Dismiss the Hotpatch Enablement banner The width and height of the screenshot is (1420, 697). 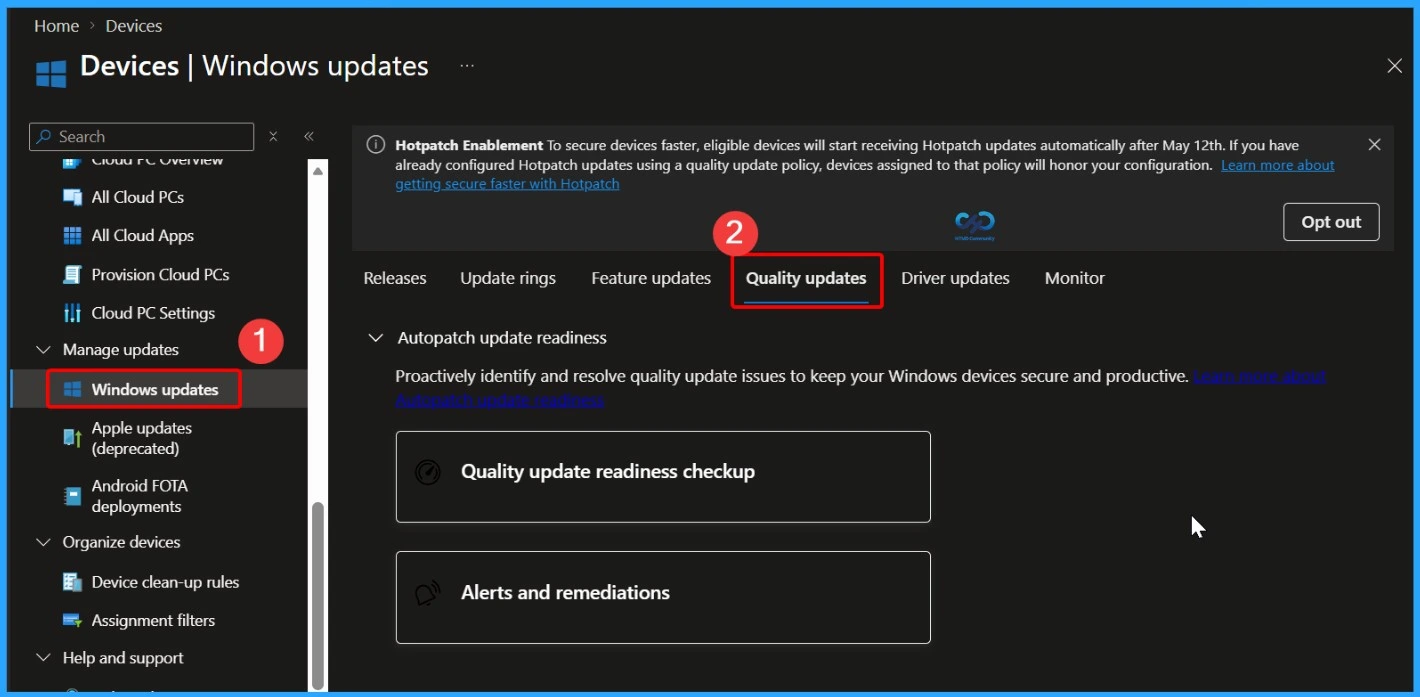pyautogui.click(x=1375, y=145)
